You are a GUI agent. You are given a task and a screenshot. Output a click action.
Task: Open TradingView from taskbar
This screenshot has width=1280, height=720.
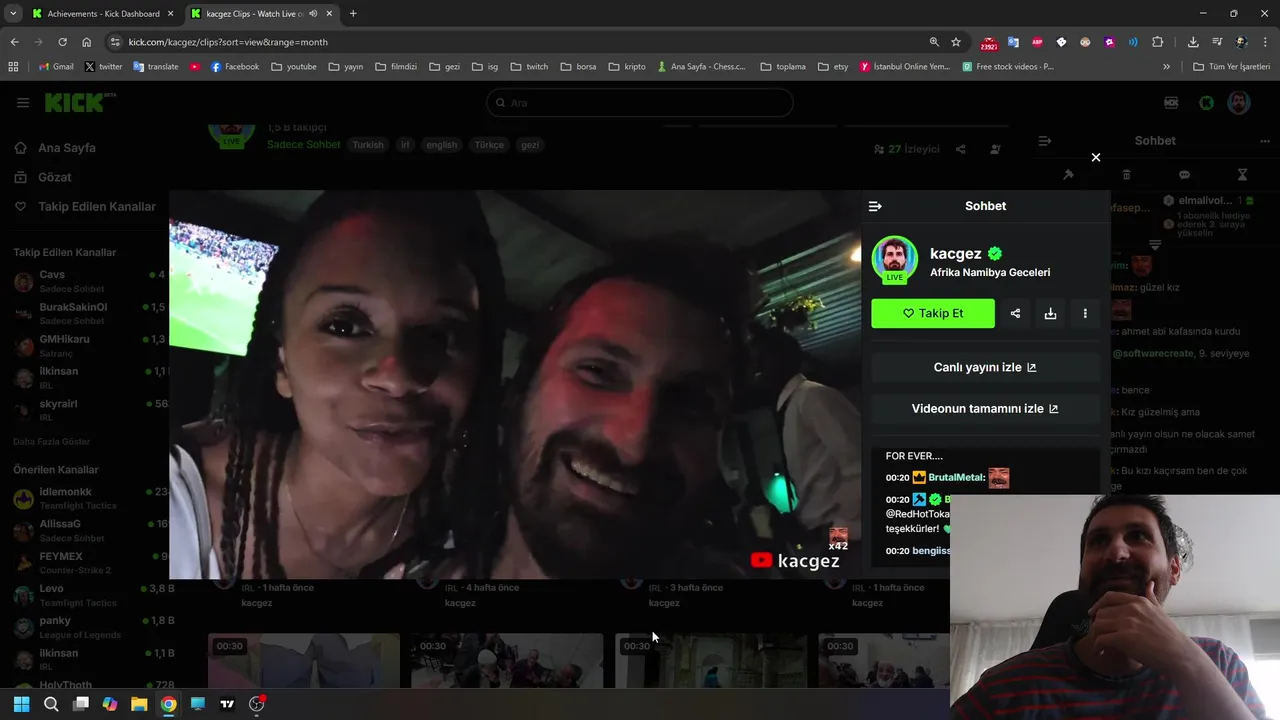[x=227, y=704]
